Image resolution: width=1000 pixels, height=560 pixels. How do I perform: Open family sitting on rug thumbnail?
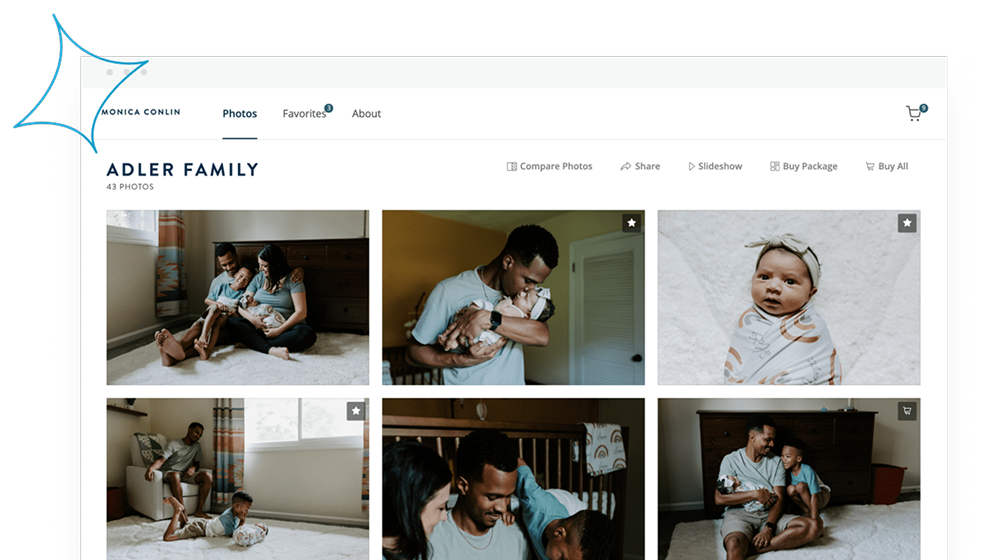tap(238, 297)
